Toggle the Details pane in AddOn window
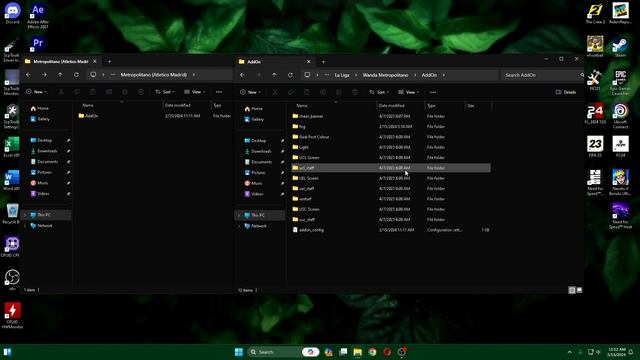Viewport: 640px width, 360px height. (x=566, y=92)
